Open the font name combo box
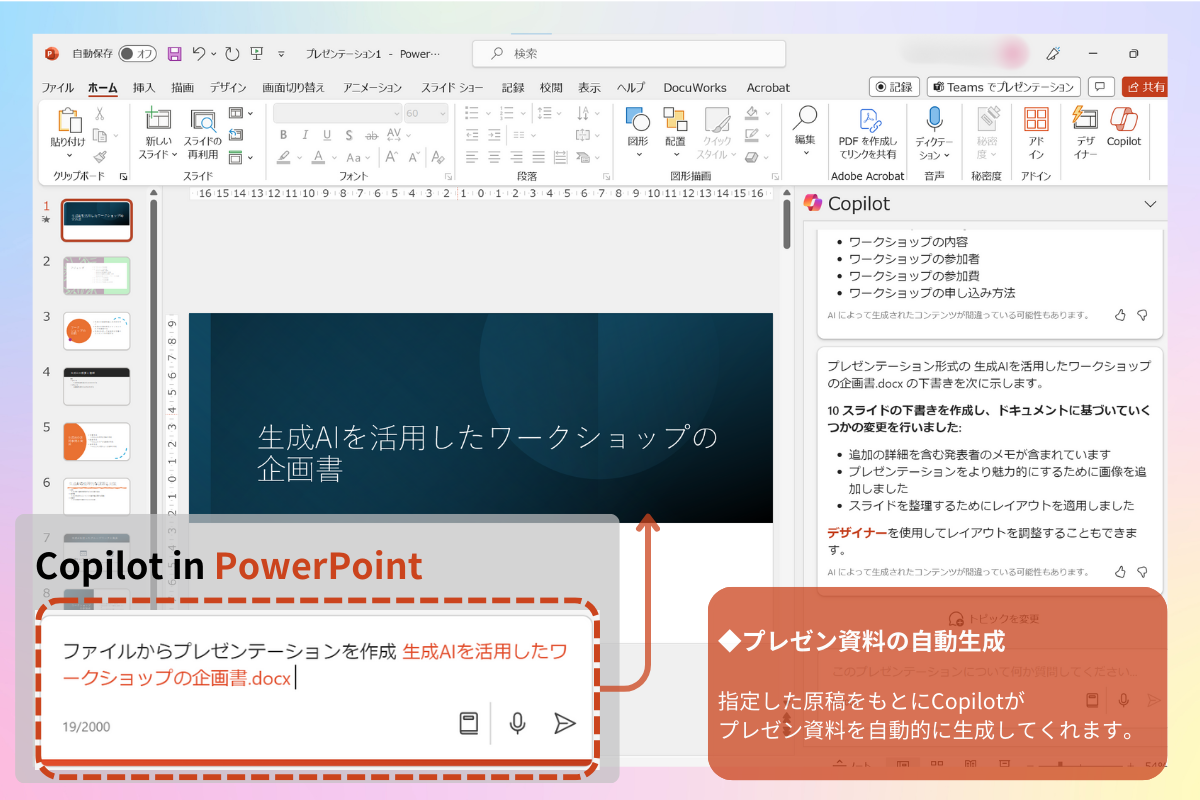This screenshot has width=1200, height=800. coord(337,114)
